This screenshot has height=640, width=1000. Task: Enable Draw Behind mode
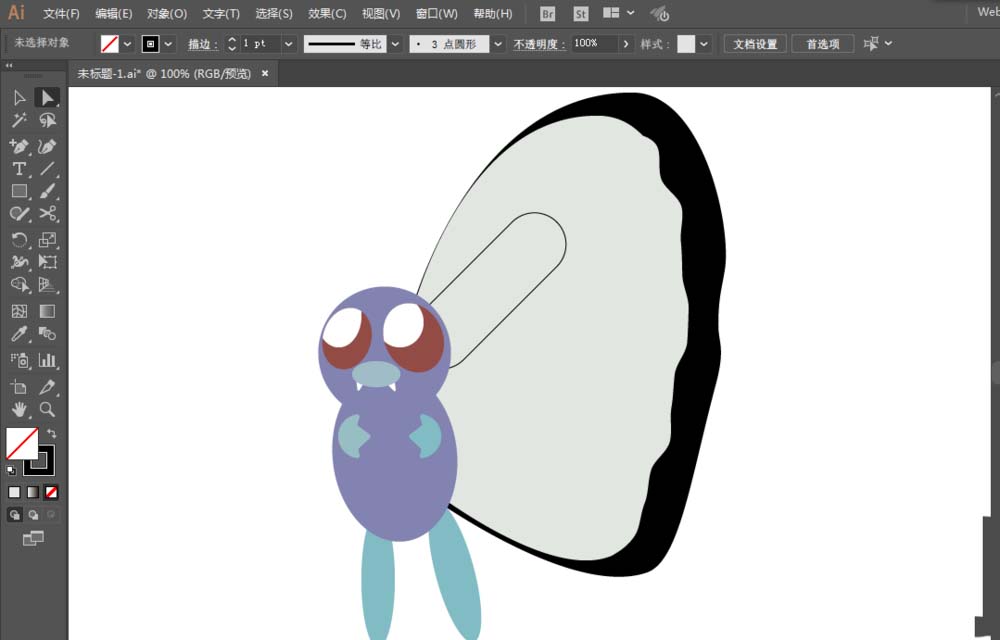coord(33,514)
